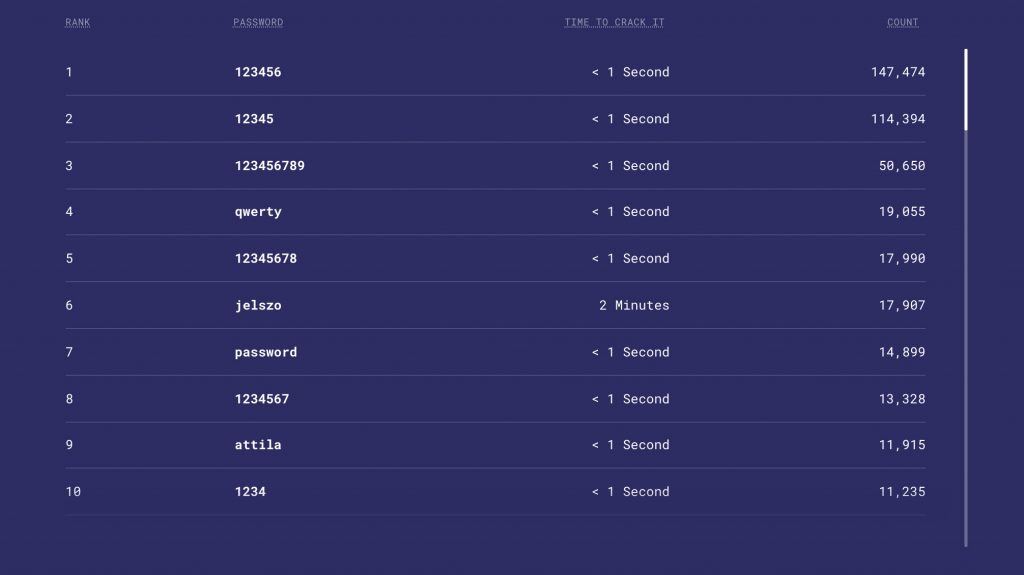Click the vertical scrollbar thumb
The width and height of the screenshot is (1024, 575).
[966, 89]
